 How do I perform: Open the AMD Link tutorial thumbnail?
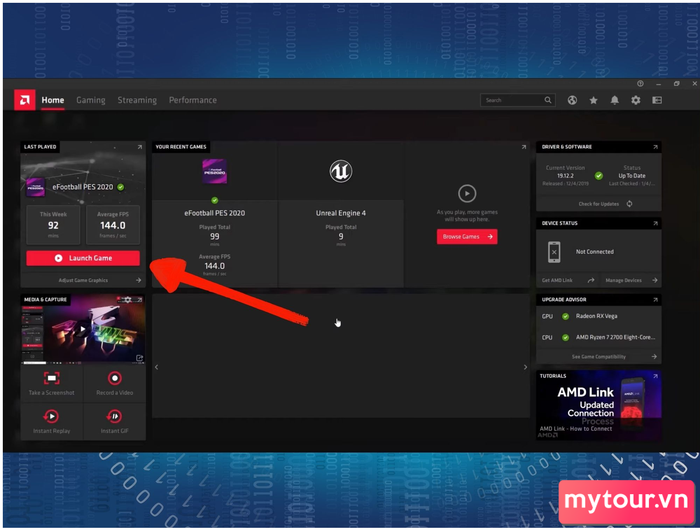[599, 405]
